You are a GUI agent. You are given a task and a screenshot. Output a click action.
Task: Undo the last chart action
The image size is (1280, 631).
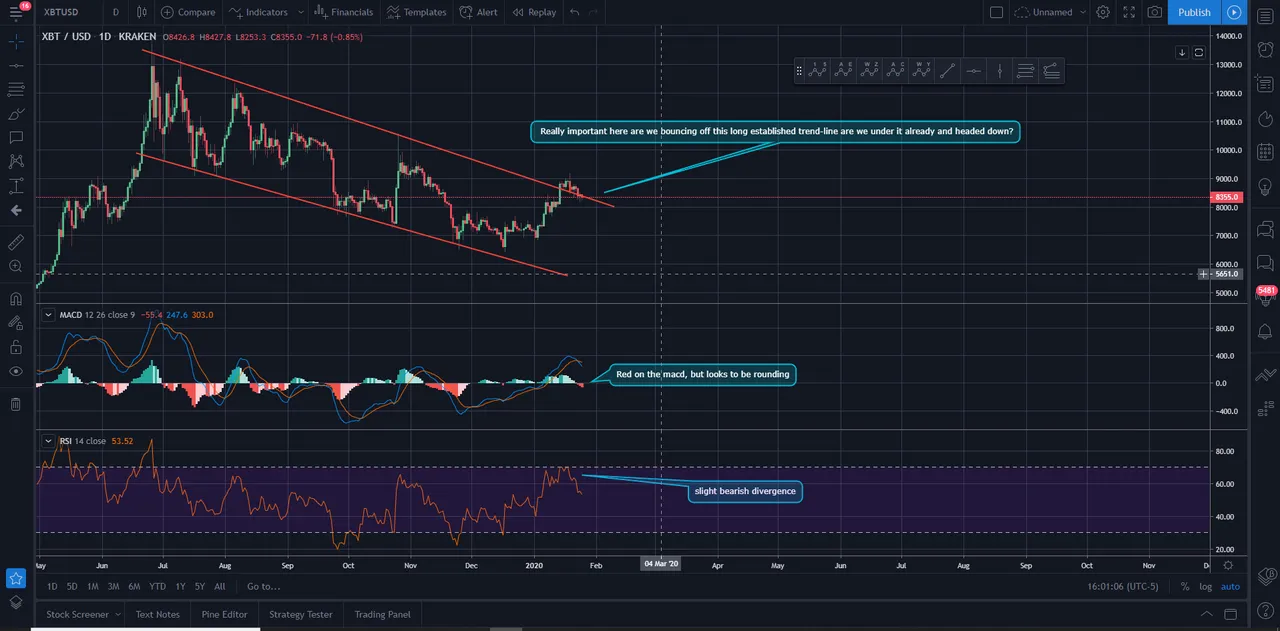click(x=574, y=12)
